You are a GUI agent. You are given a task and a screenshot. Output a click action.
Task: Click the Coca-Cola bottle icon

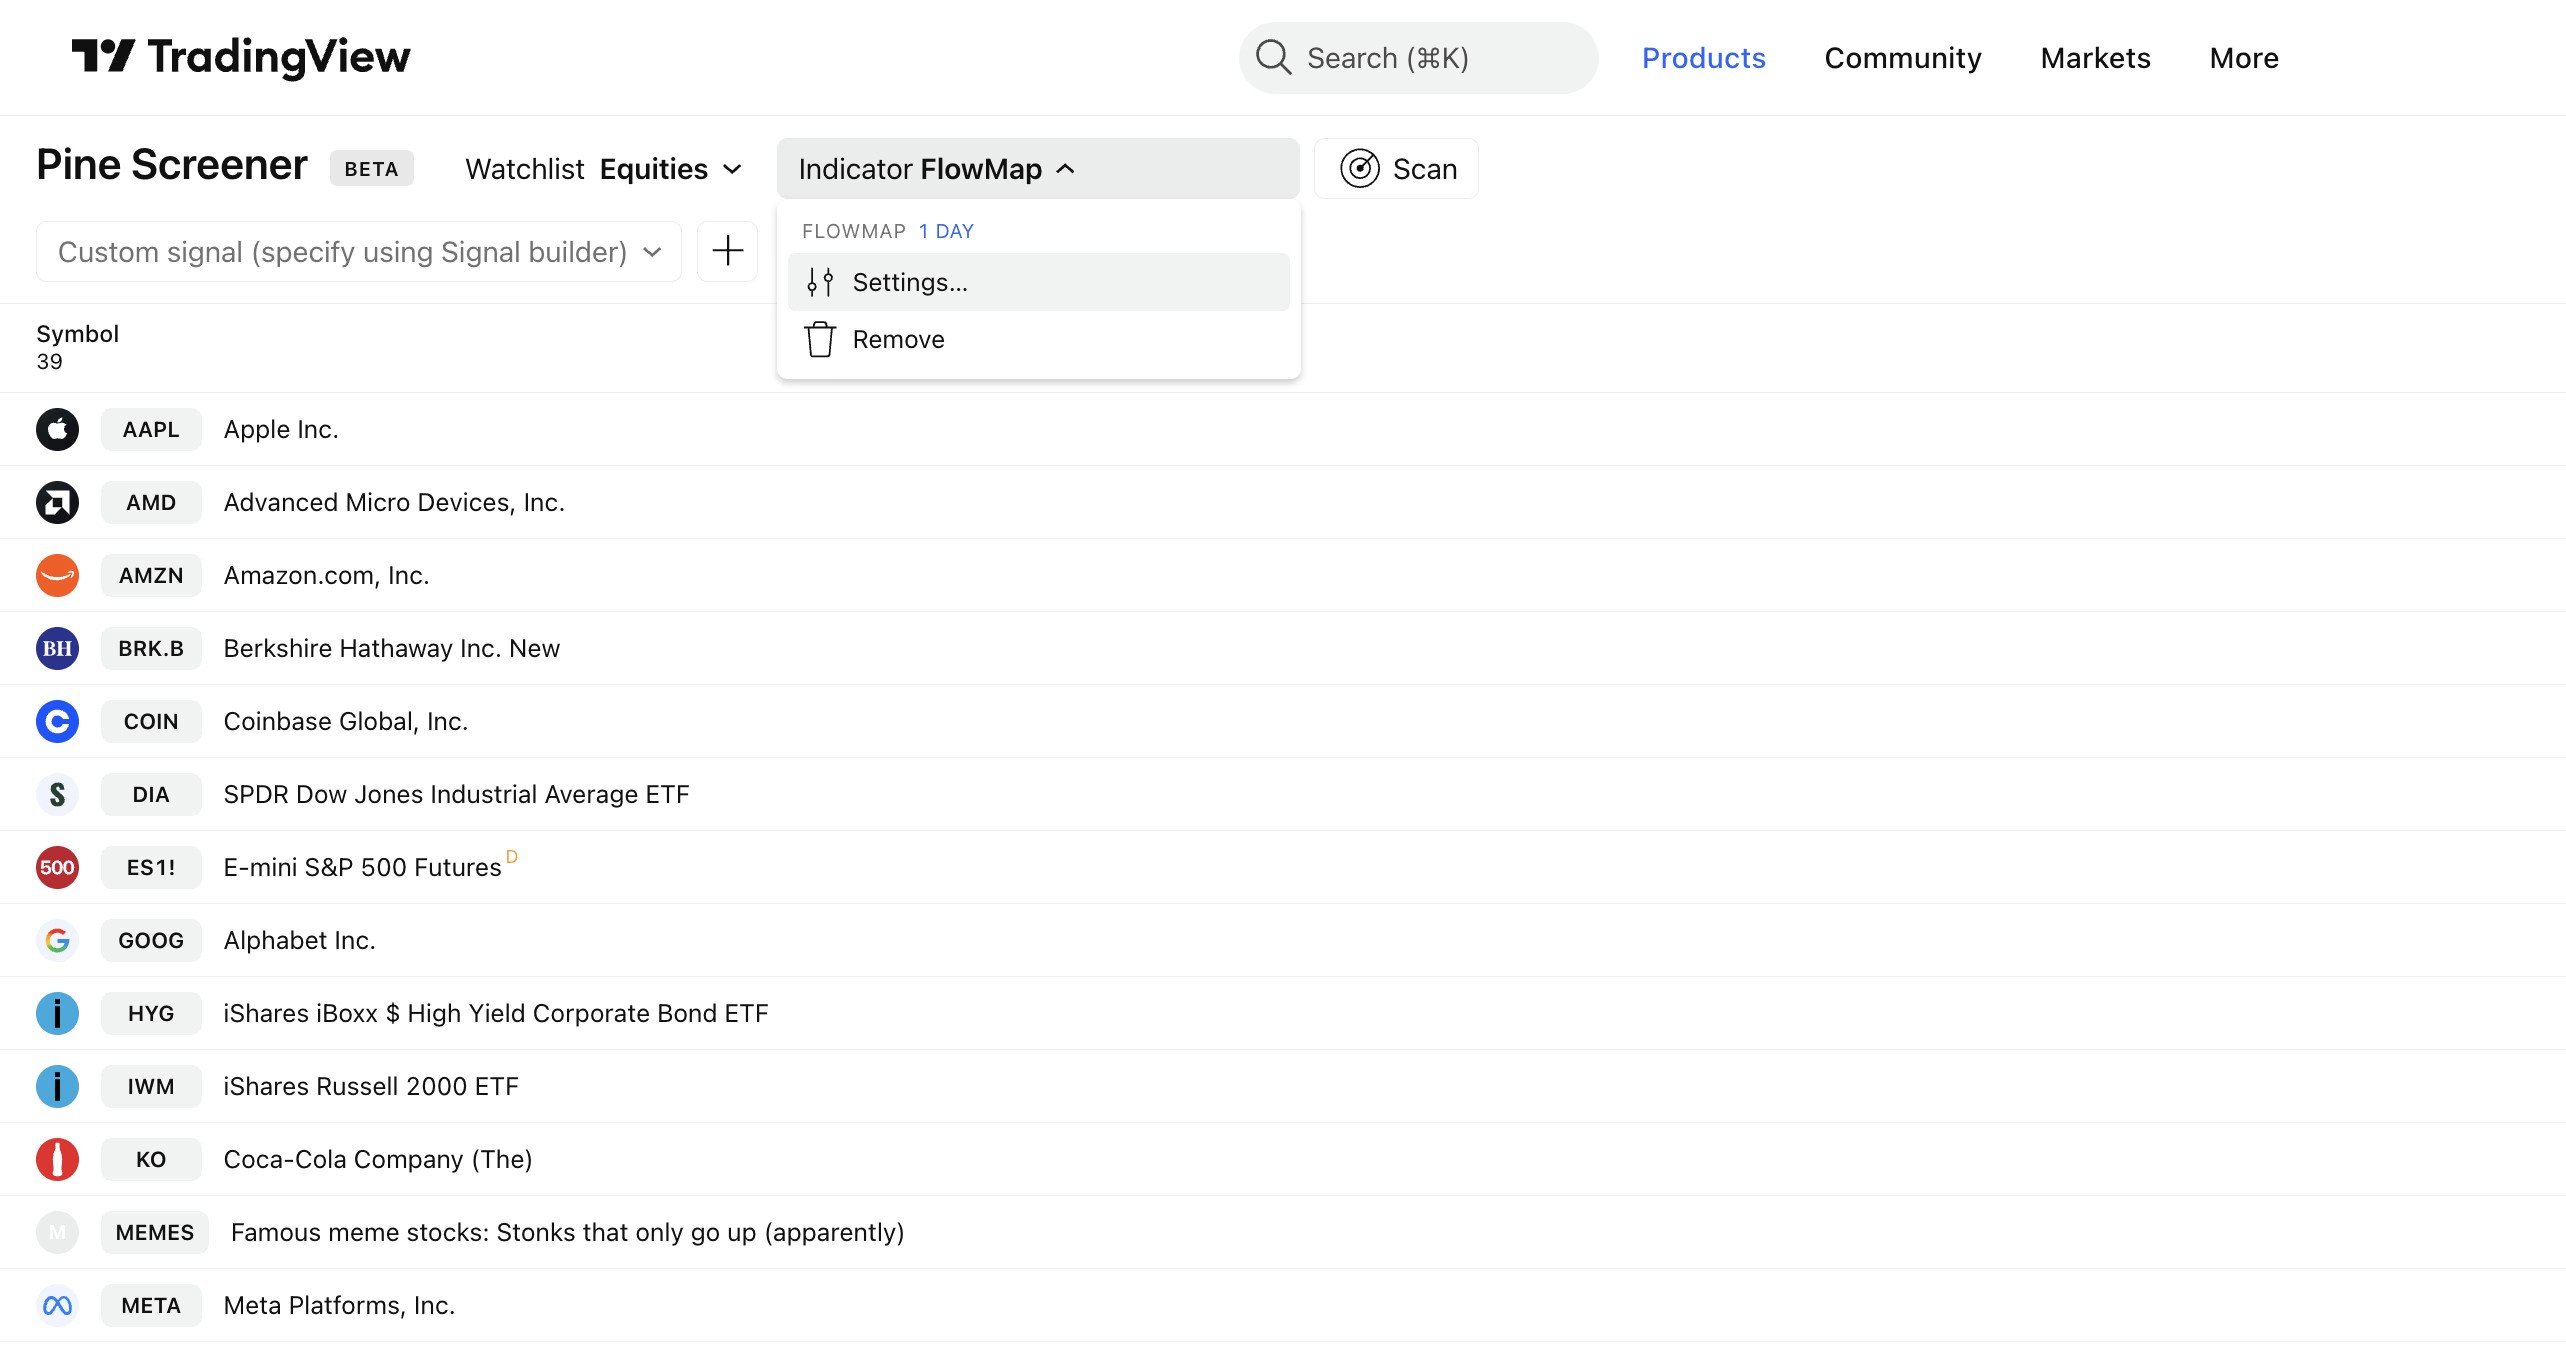coord(57,1160)
